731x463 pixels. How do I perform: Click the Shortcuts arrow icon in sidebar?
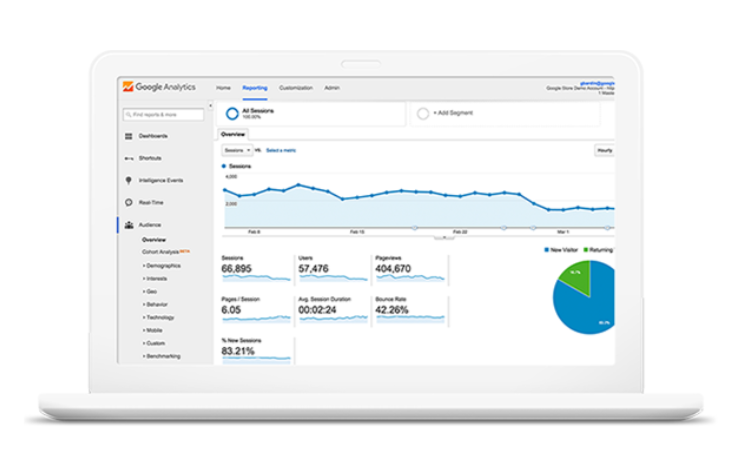[129, 158]
